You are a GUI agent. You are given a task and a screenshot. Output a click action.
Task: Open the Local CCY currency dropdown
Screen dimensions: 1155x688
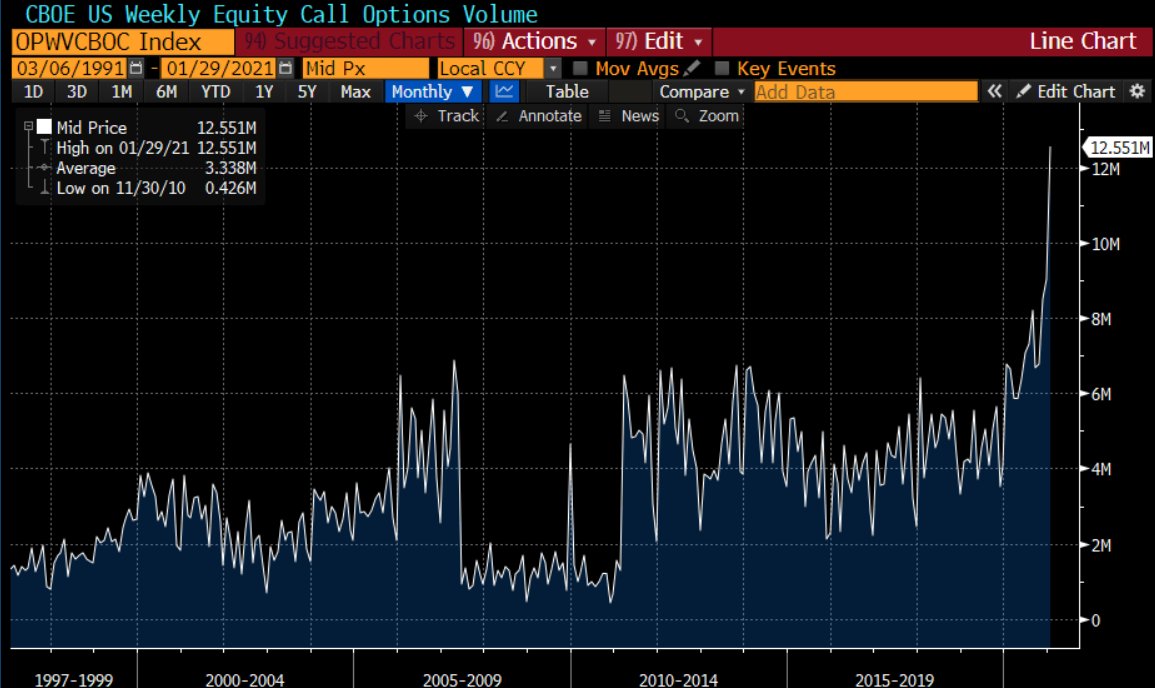pos(553,69)
